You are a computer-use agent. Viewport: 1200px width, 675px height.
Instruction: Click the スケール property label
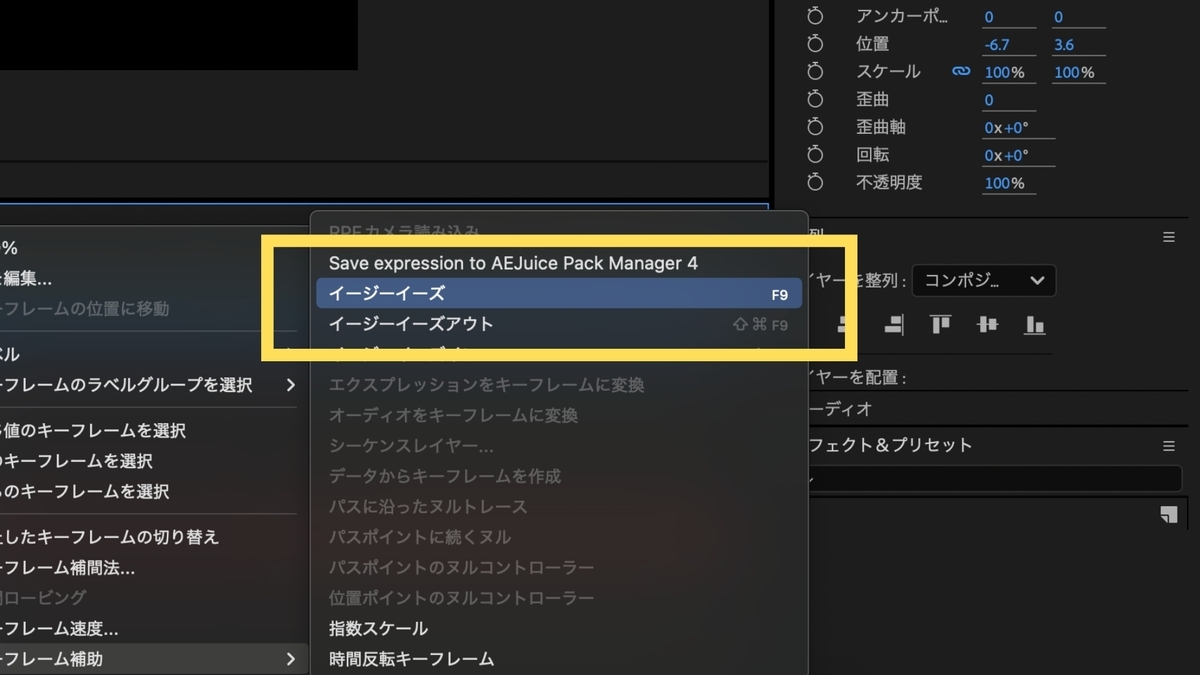(888, 72)
